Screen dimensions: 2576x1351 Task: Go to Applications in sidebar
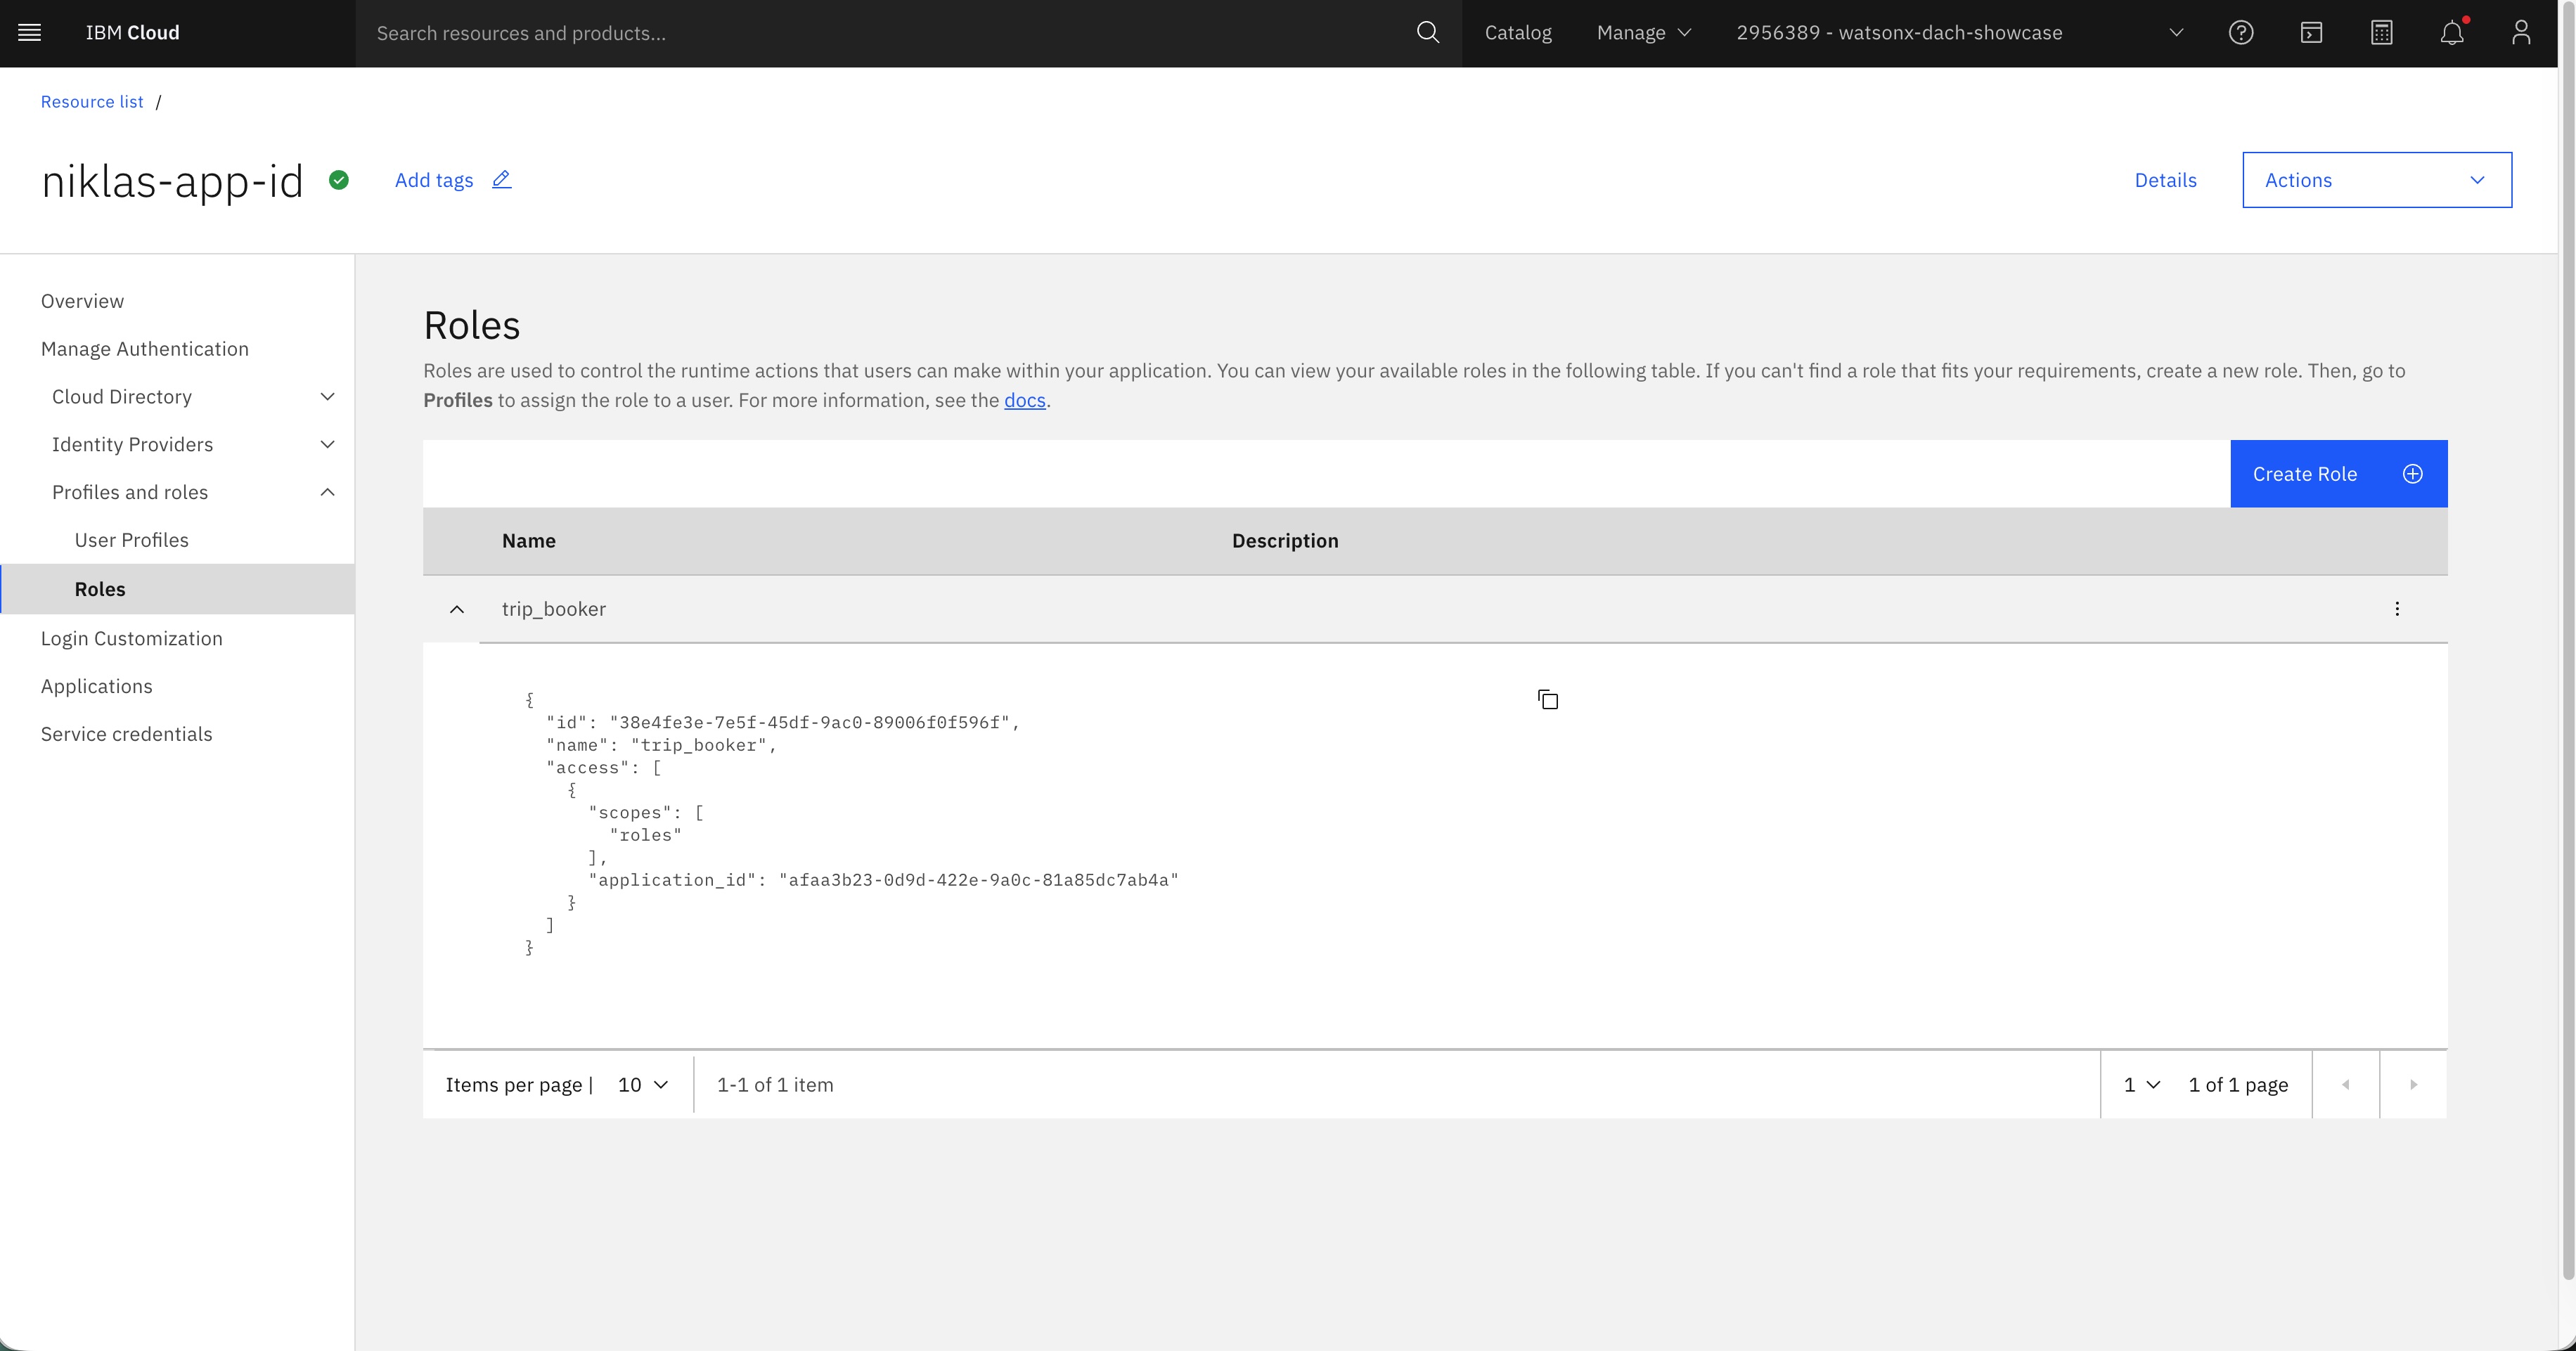tap(97, 686)
